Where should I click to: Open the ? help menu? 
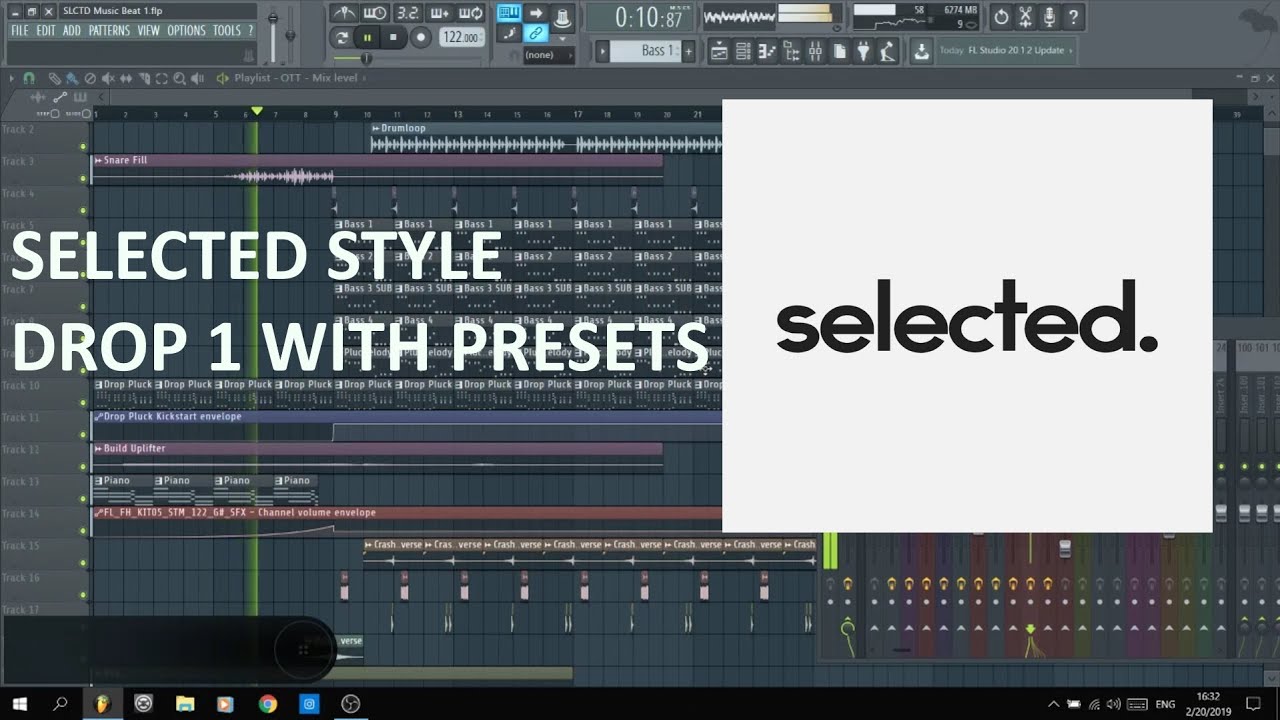coord(251,31)
